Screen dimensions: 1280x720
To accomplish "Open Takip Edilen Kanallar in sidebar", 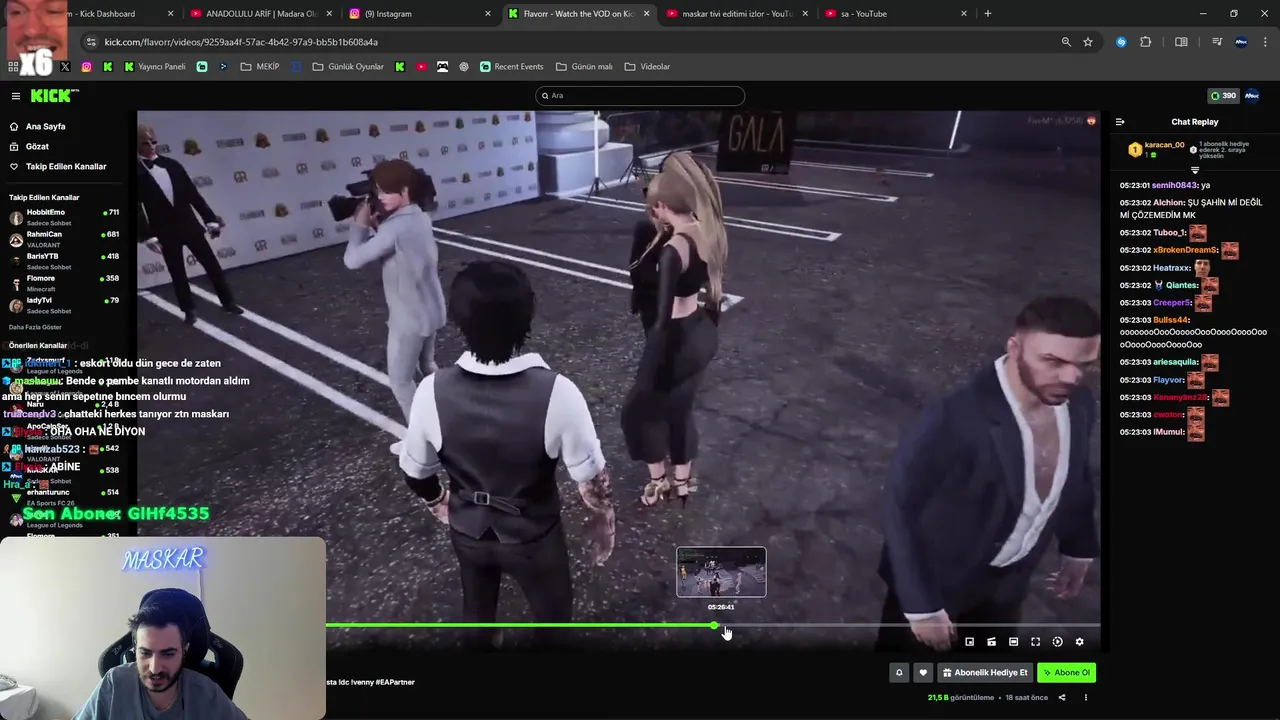I will (x=58, y=167).
